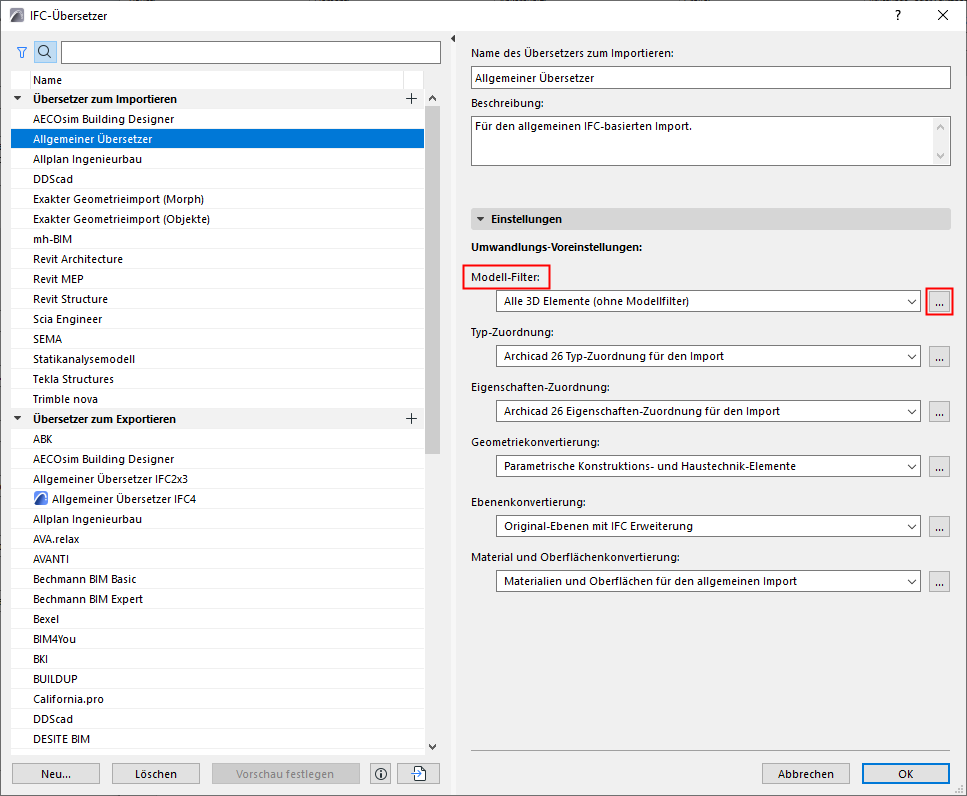
Task: Click the list scrollbar up arrow
Action: tap(432, 99)
